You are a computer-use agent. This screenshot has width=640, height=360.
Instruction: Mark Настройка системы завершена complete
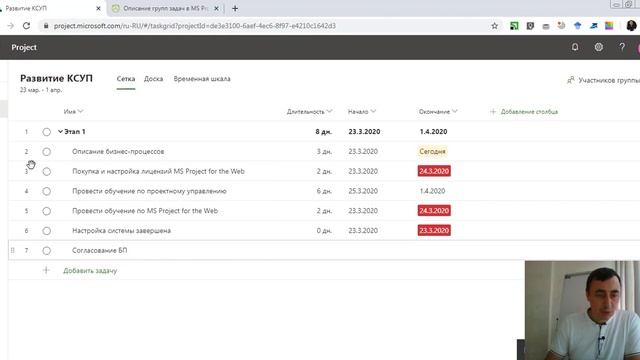(x=47, y=231)
